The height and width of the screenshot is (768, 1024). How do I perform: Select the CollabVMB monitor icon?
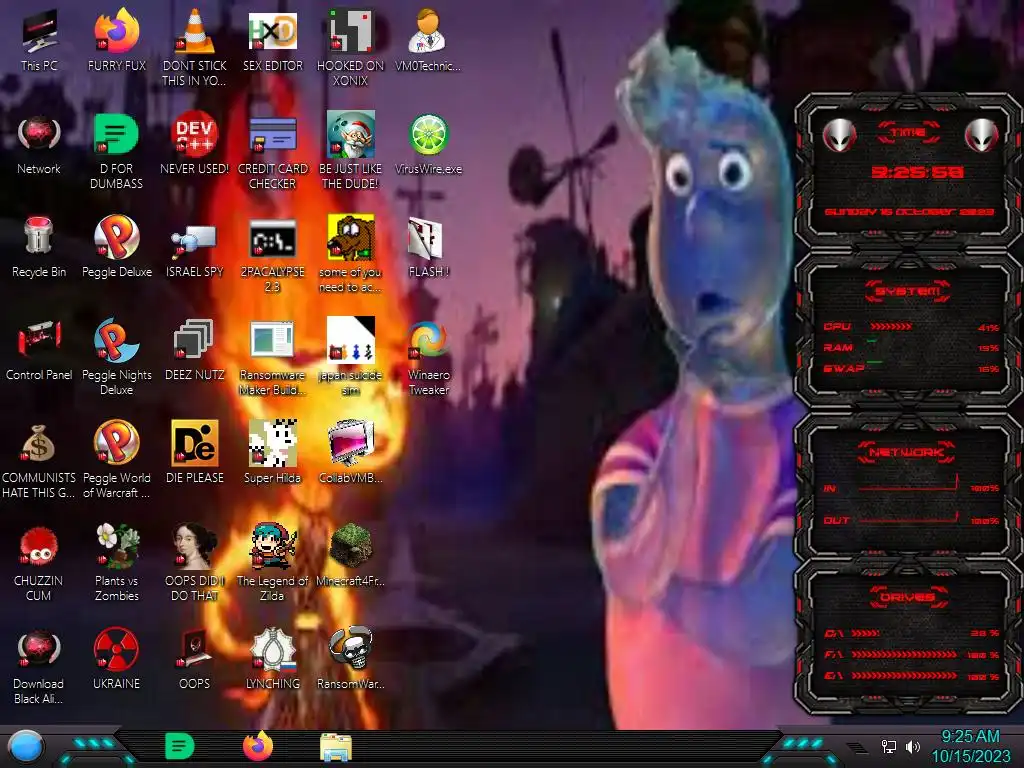[351, 443]
